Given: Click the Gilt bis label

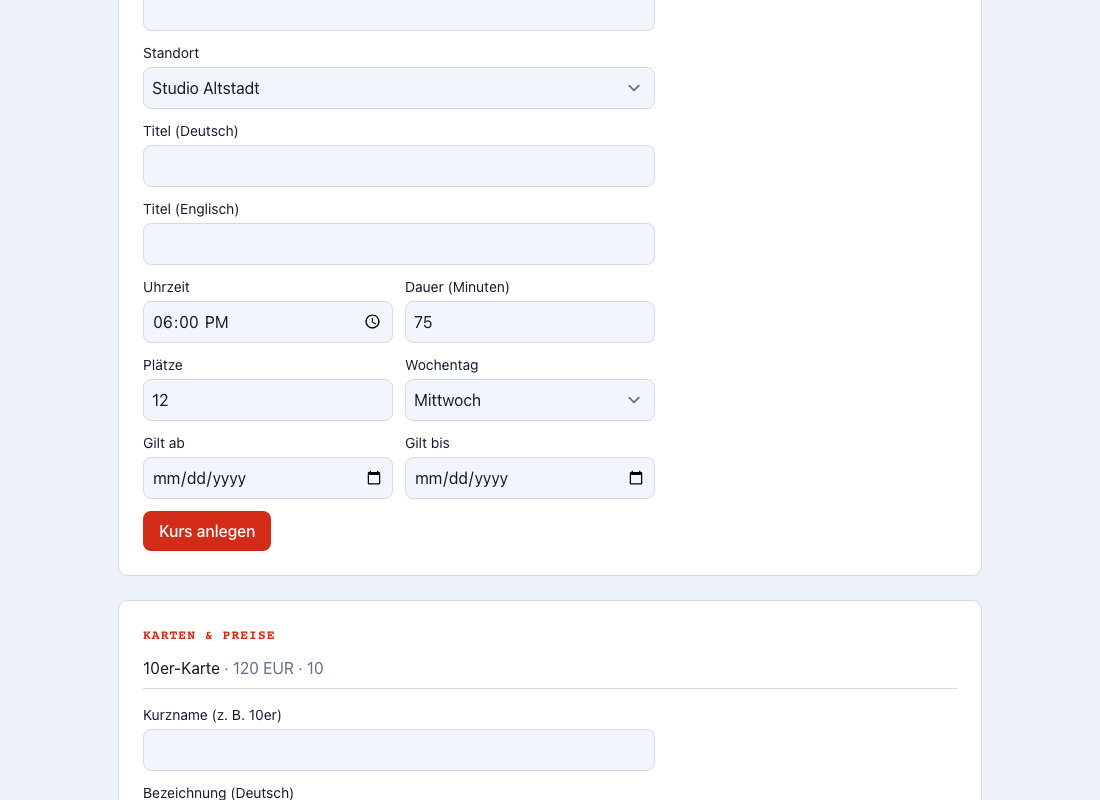Looking at the screenshot, I should click(427, 443).
